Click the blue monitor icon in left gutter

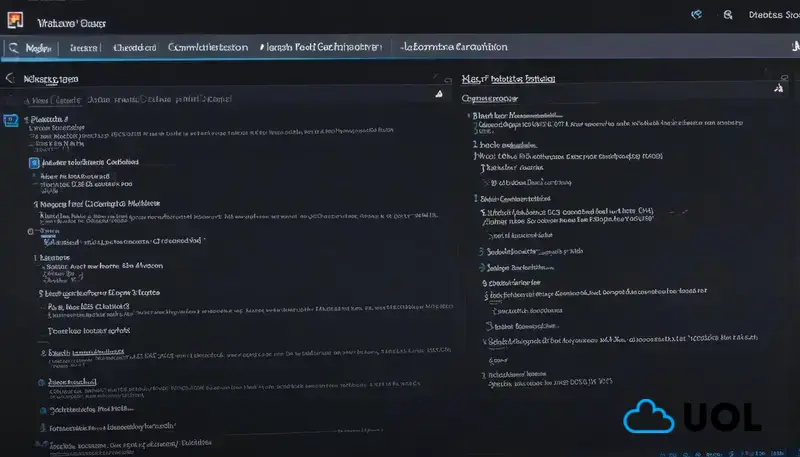tap(11, 121)
